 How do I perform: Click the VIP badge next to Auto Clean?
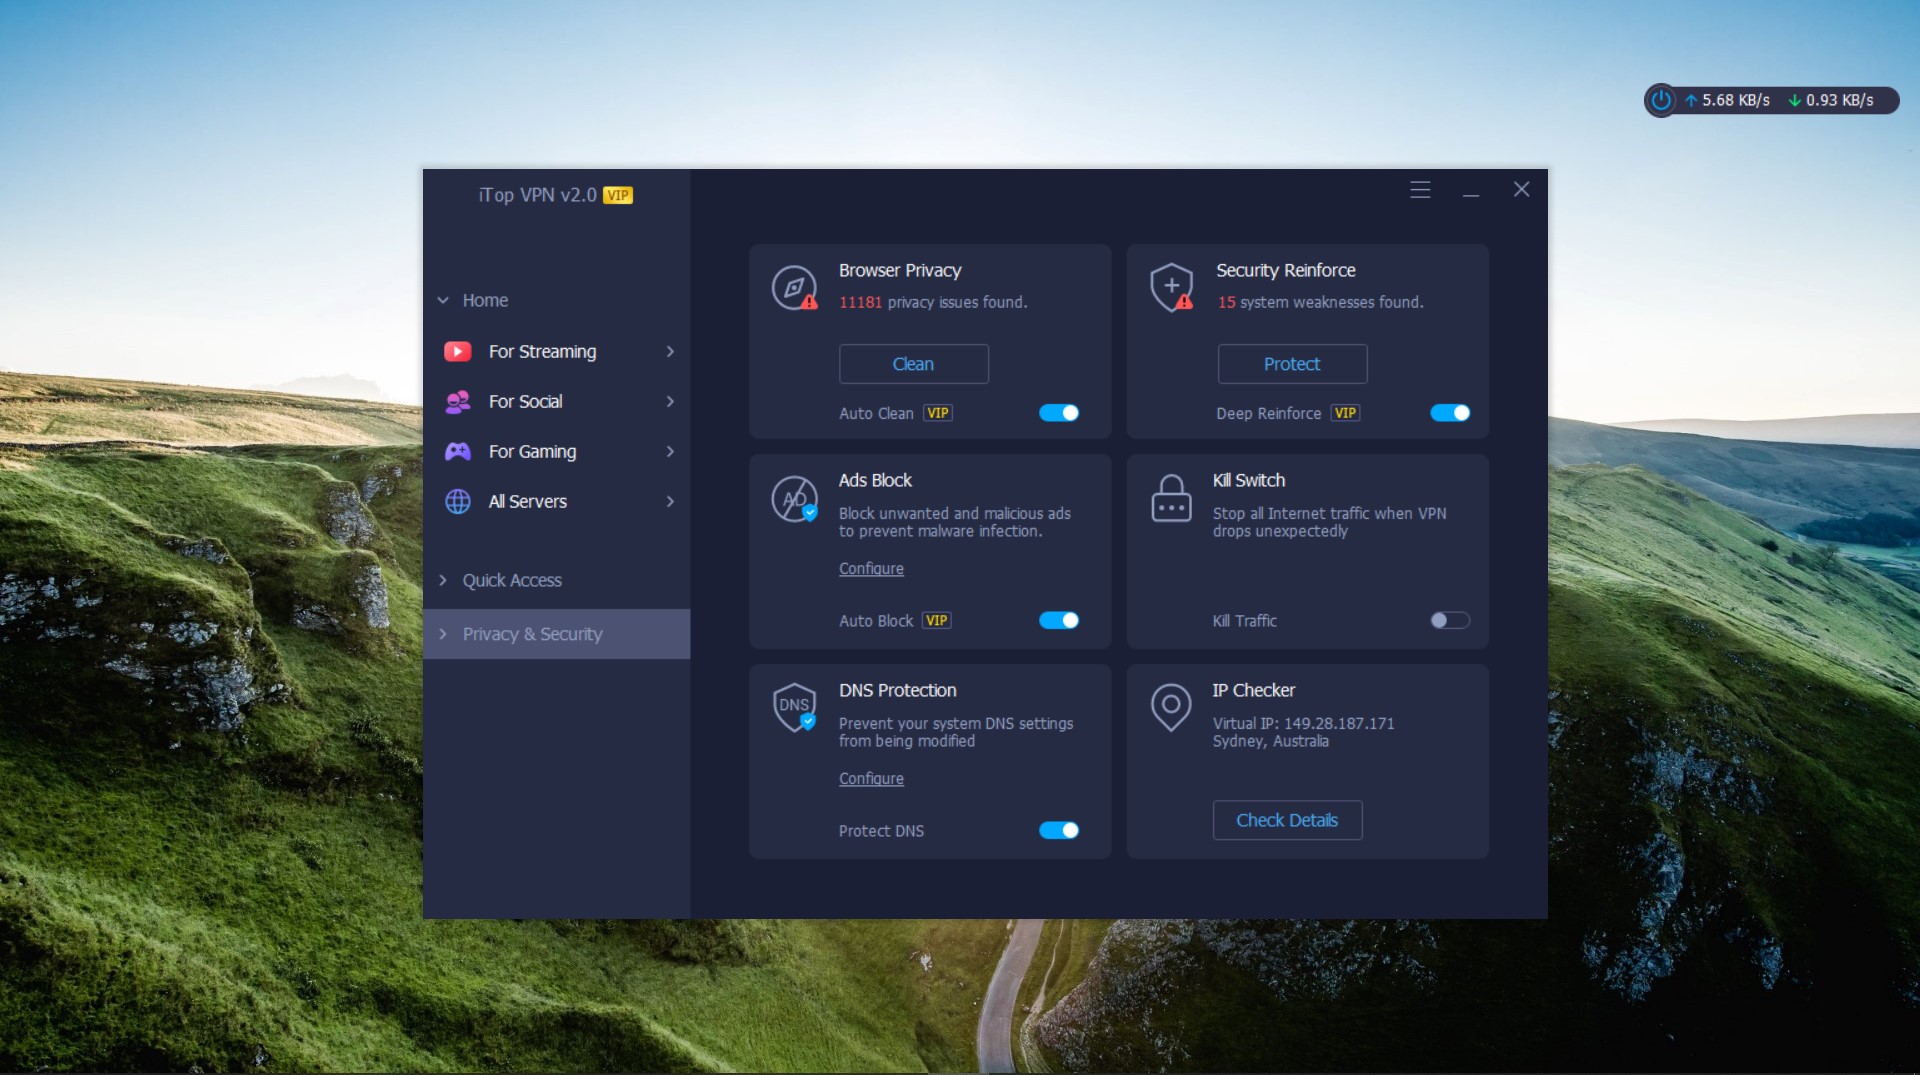[x=938, y=413]
